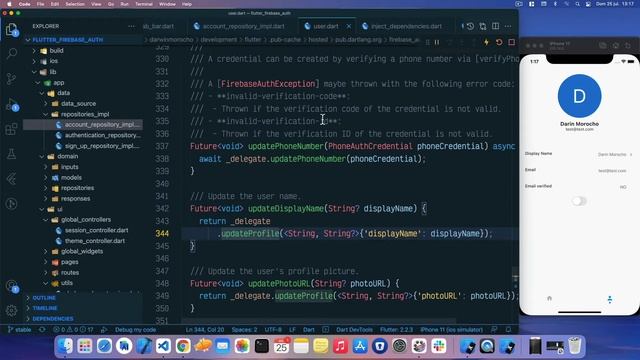Image resolution: width=640 pixels, height=360 pixels.
Task: Open Slack from the Dock
Action: coord(439,346)
